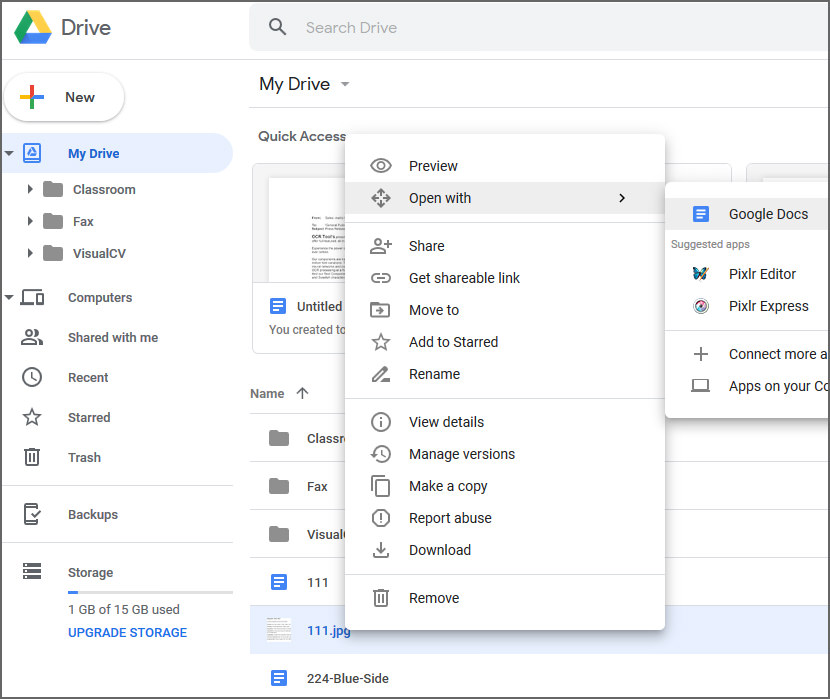Toggle Name column sort arrow

coord(303,393)
